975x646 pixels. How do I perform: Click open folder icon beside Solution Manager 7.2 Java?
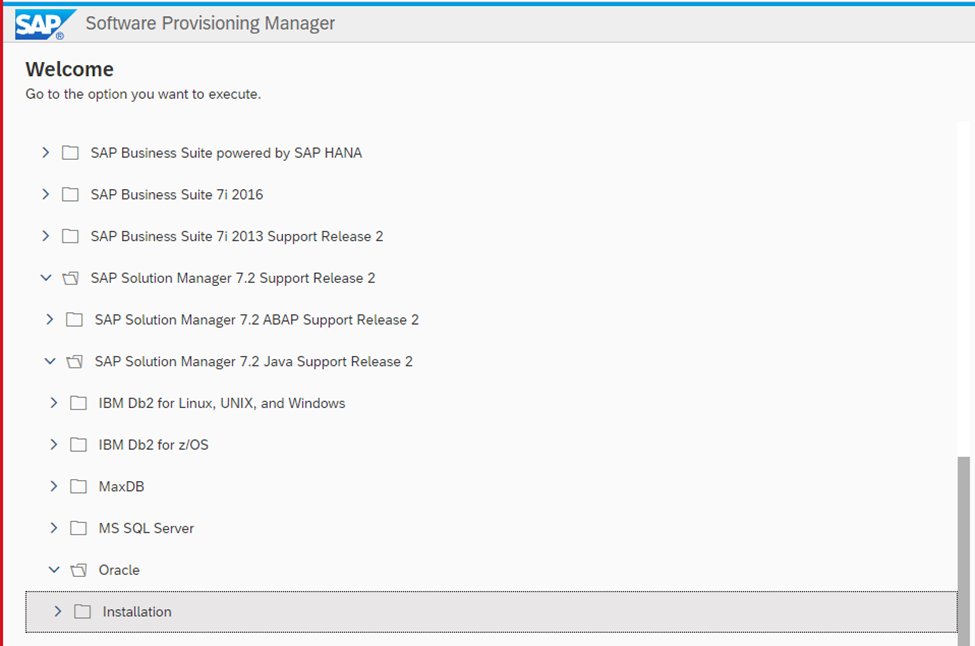click(75, 361)
